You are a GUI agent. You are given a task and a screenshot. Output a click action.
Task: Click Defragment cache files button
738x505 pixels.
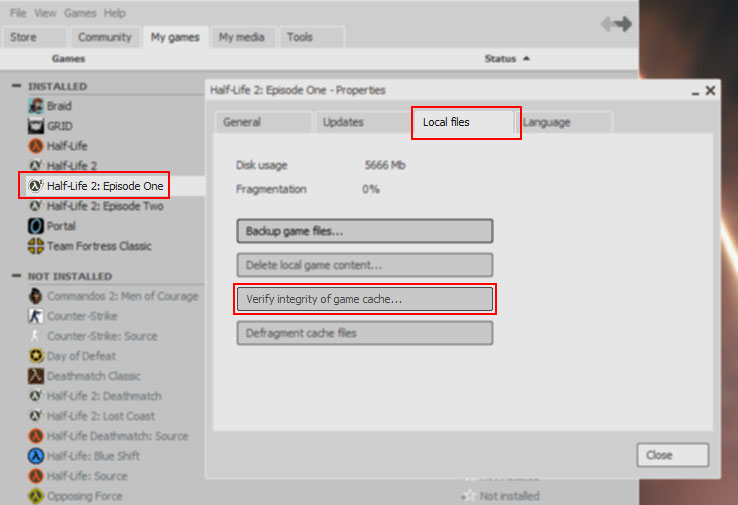365,333
